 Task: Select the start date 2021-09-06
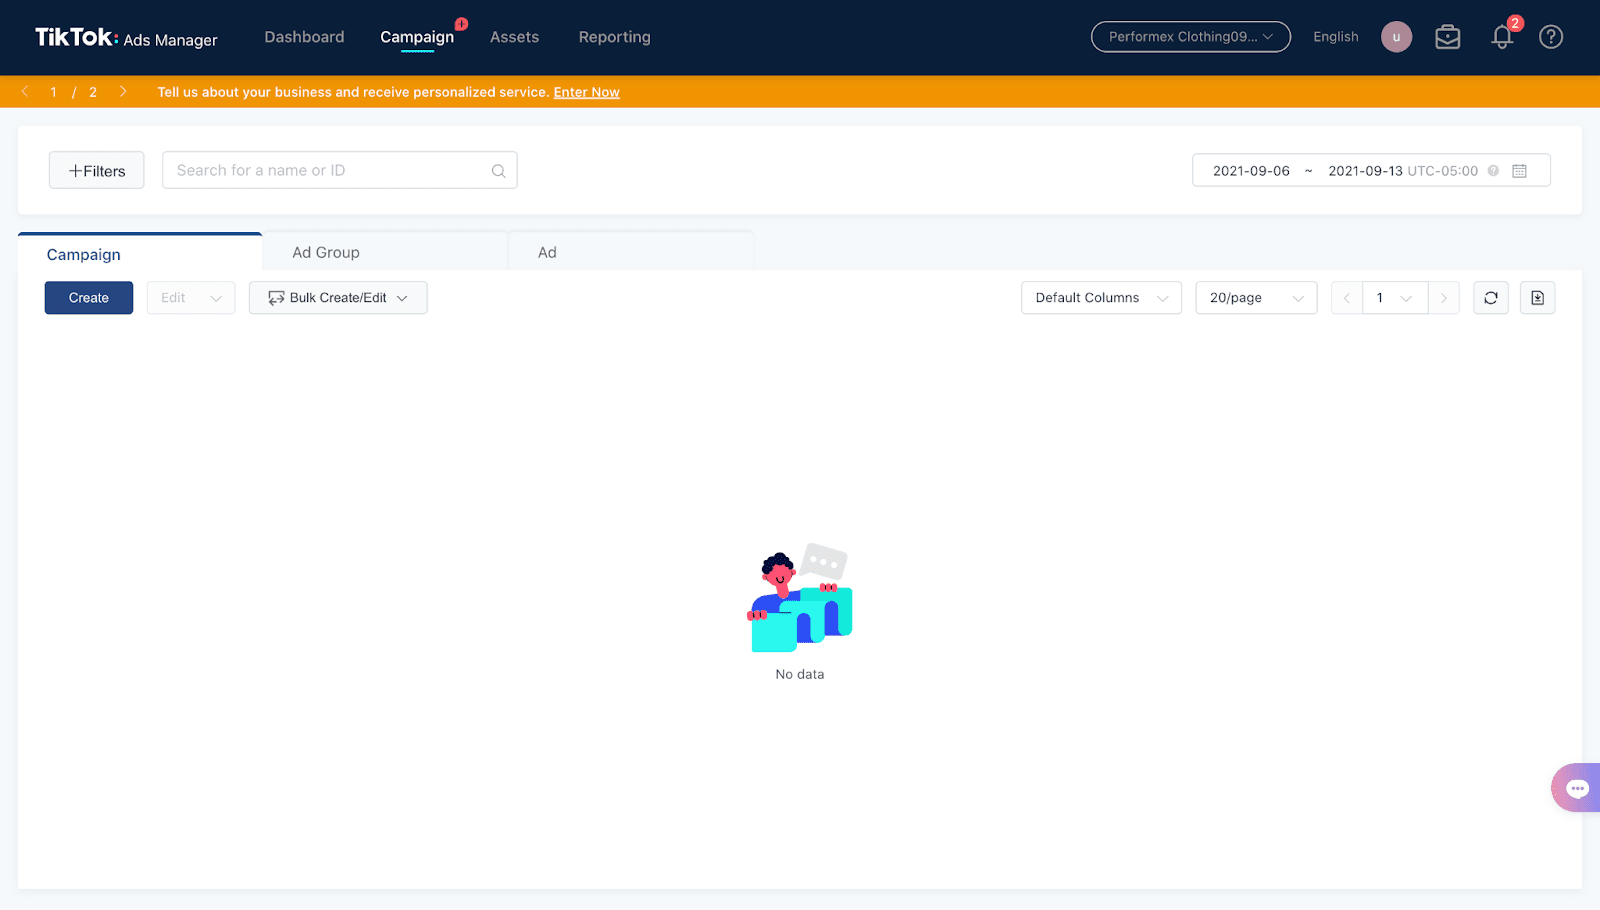[x=1251, y=171]
